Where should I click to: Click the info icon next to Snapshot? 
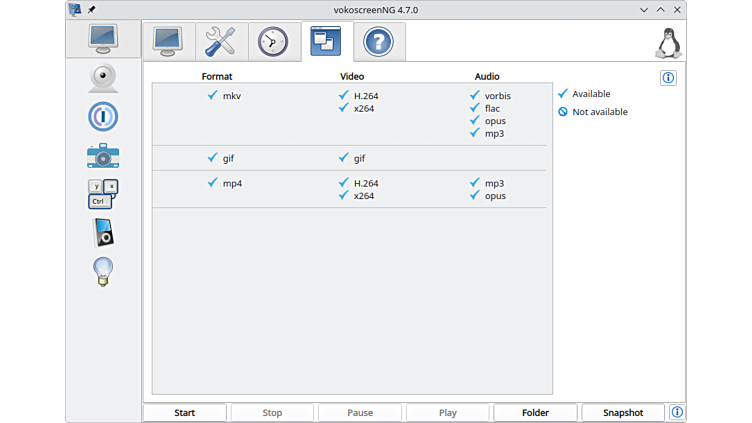pyautogui.click(x=677, y=412)
